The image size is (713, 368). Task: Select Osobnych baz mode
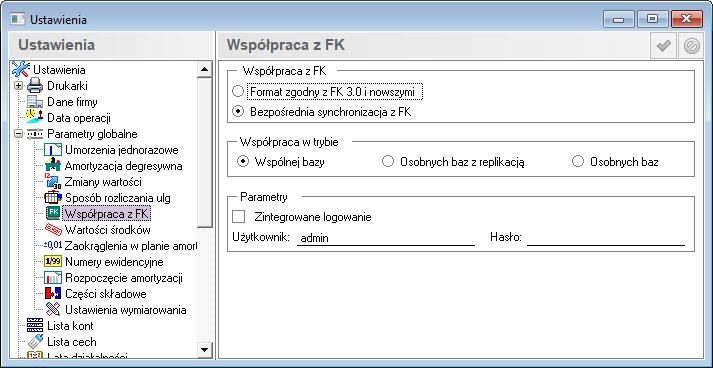coord(577,161)
